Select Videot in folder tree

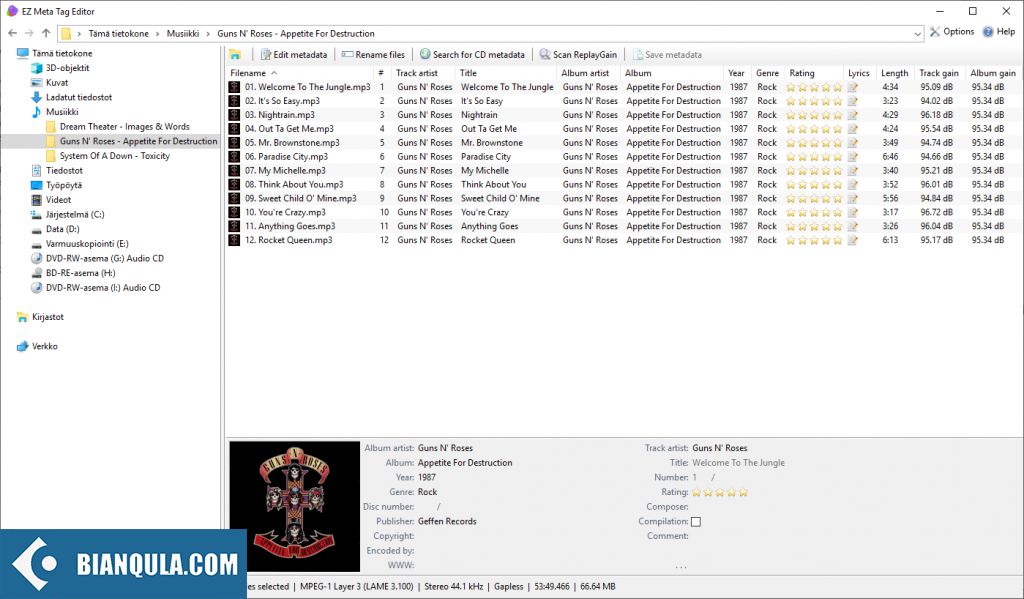click(x=58, y=200)
